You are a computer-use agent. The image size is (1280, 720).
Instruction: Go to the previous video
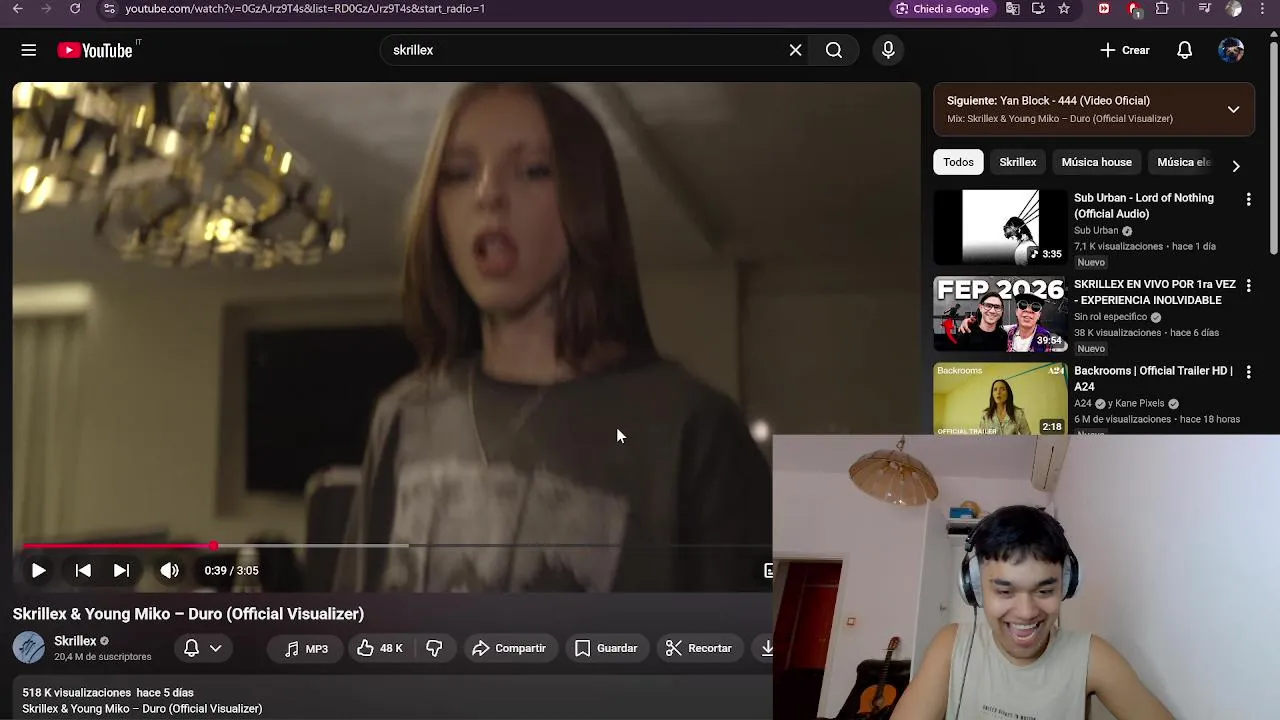[83, 570]
